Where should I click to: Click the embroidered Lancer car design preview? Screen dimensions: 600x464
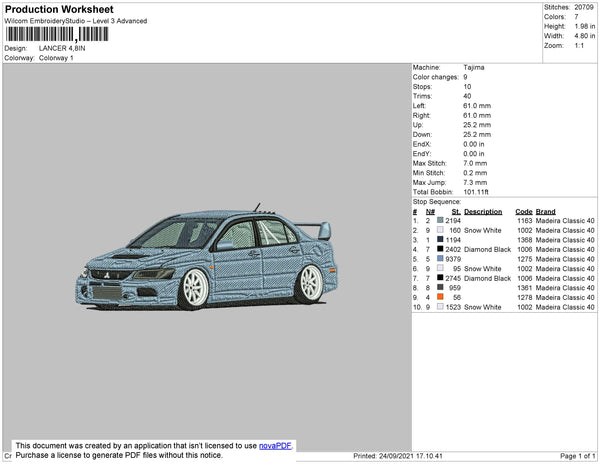tap(207, 256)
